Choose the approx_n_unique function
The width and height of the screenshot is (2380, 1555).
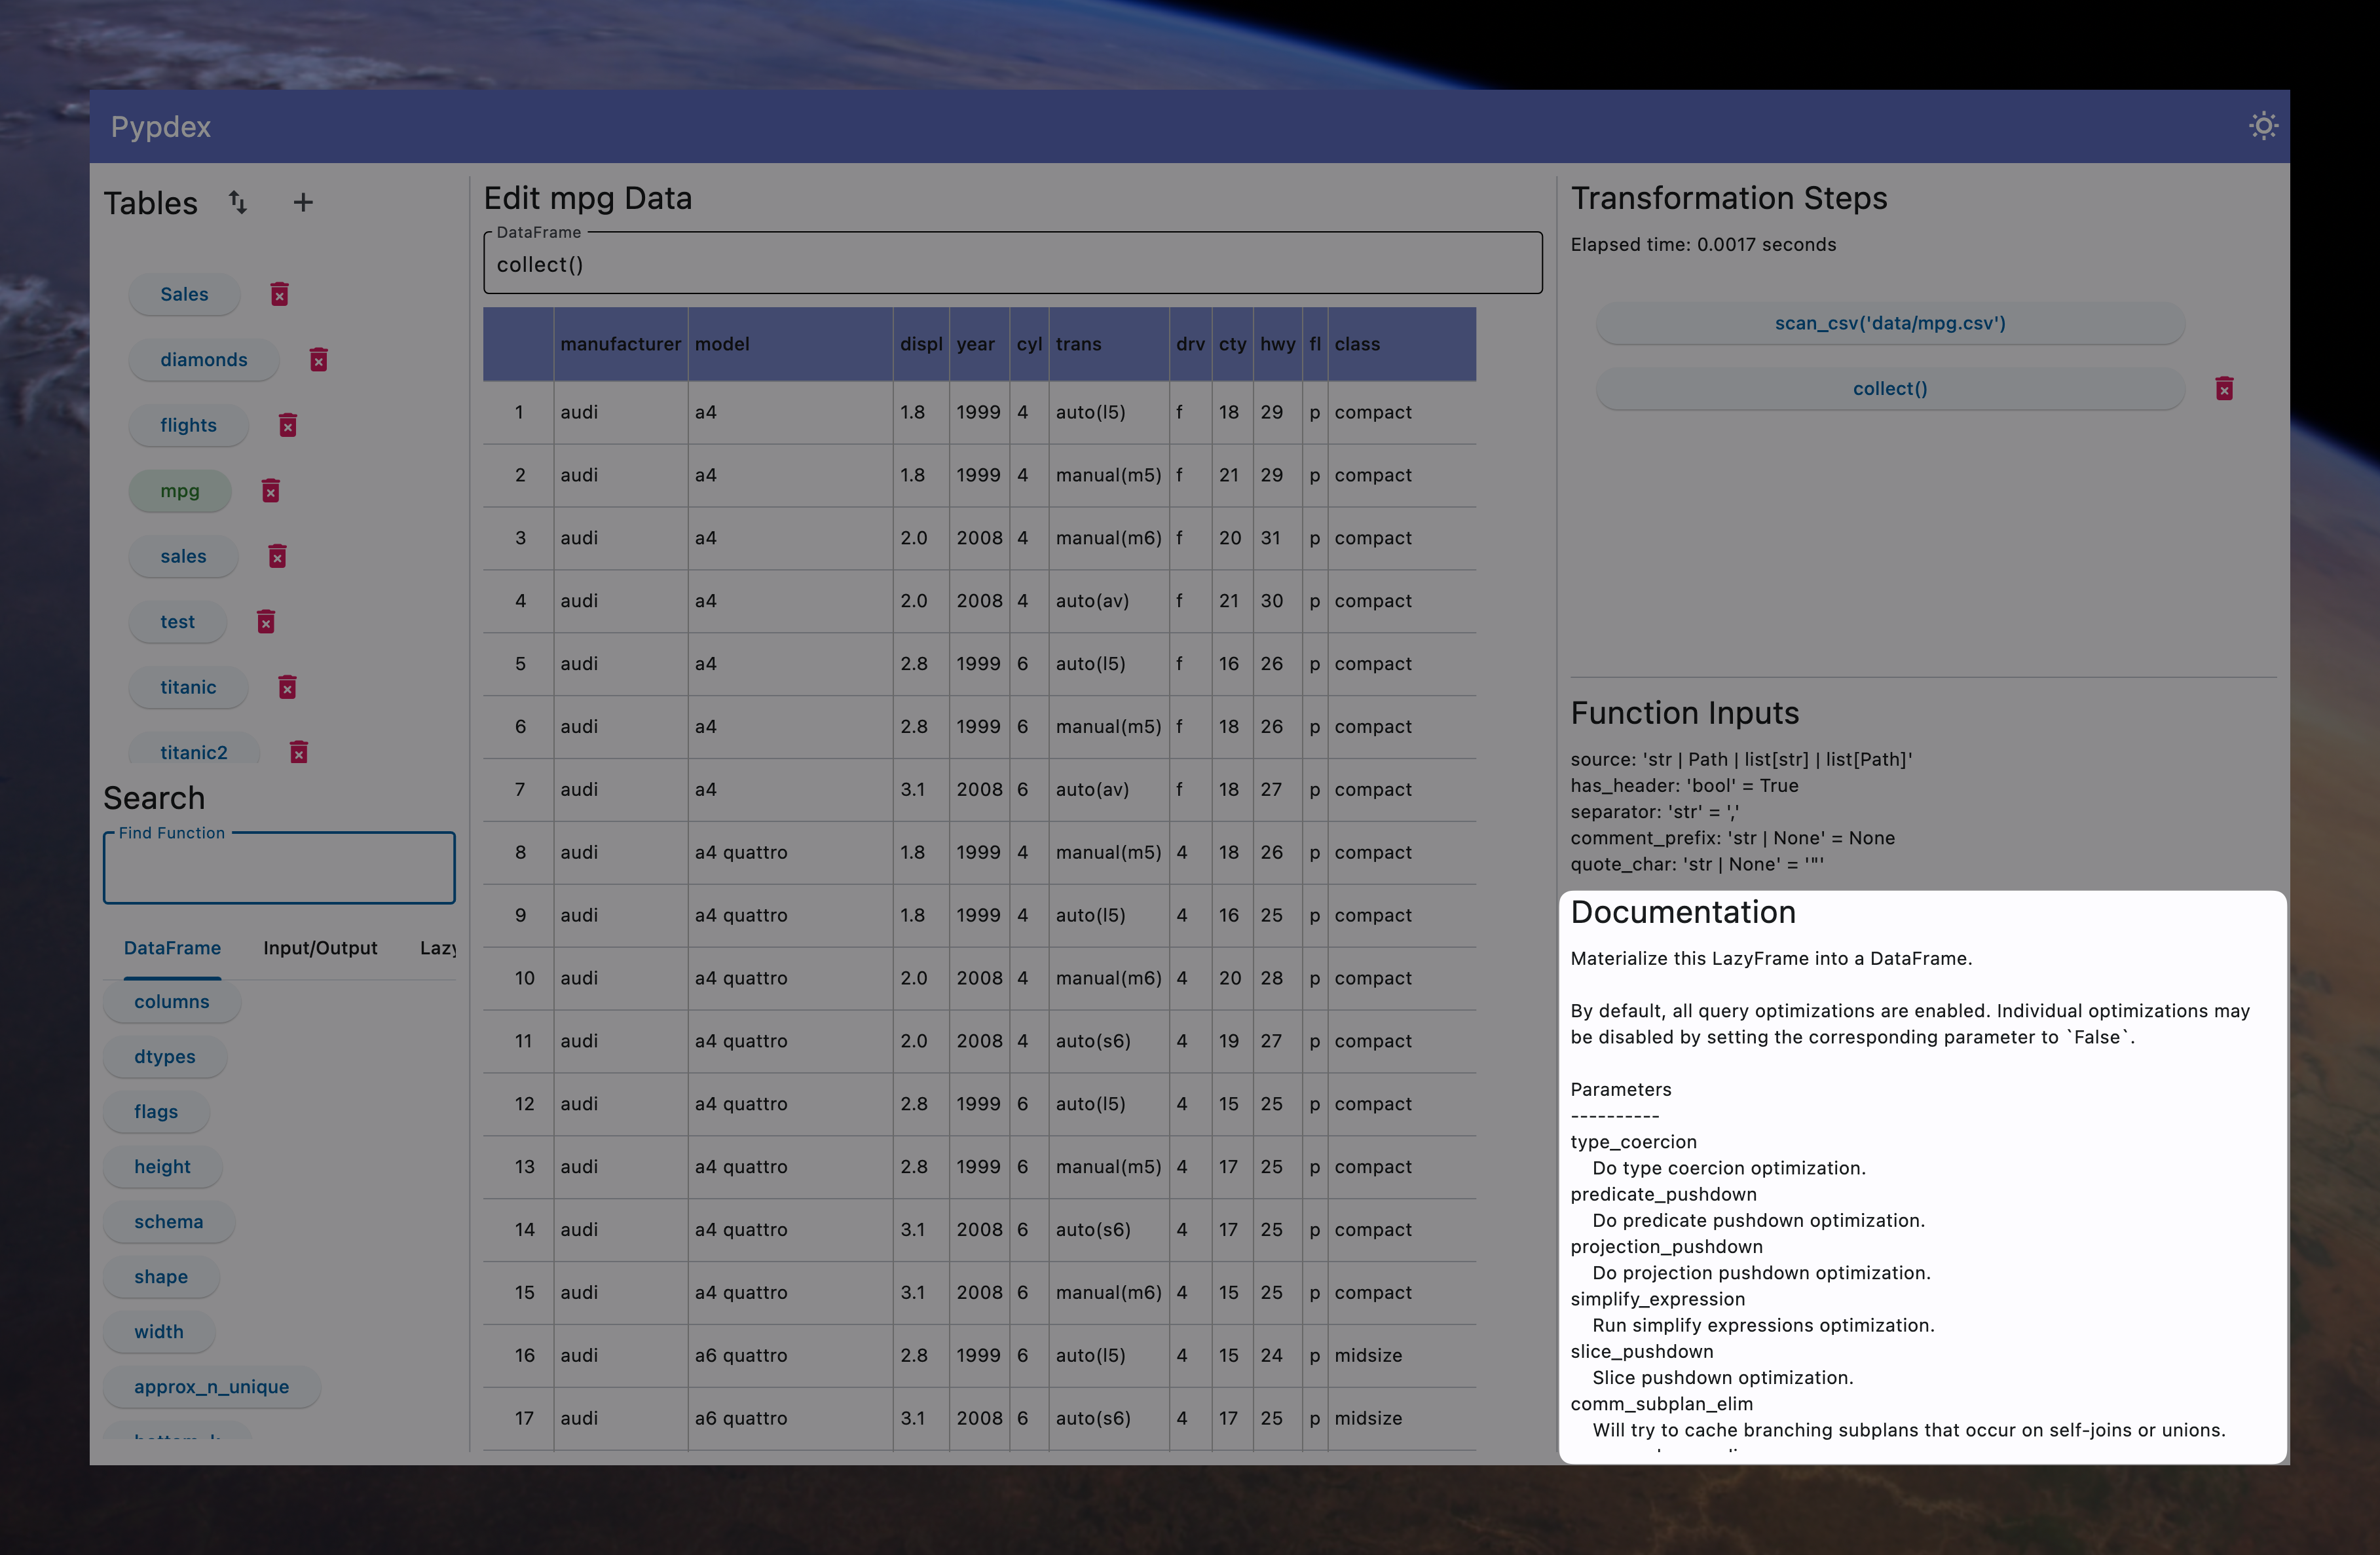pos(211,1387)
